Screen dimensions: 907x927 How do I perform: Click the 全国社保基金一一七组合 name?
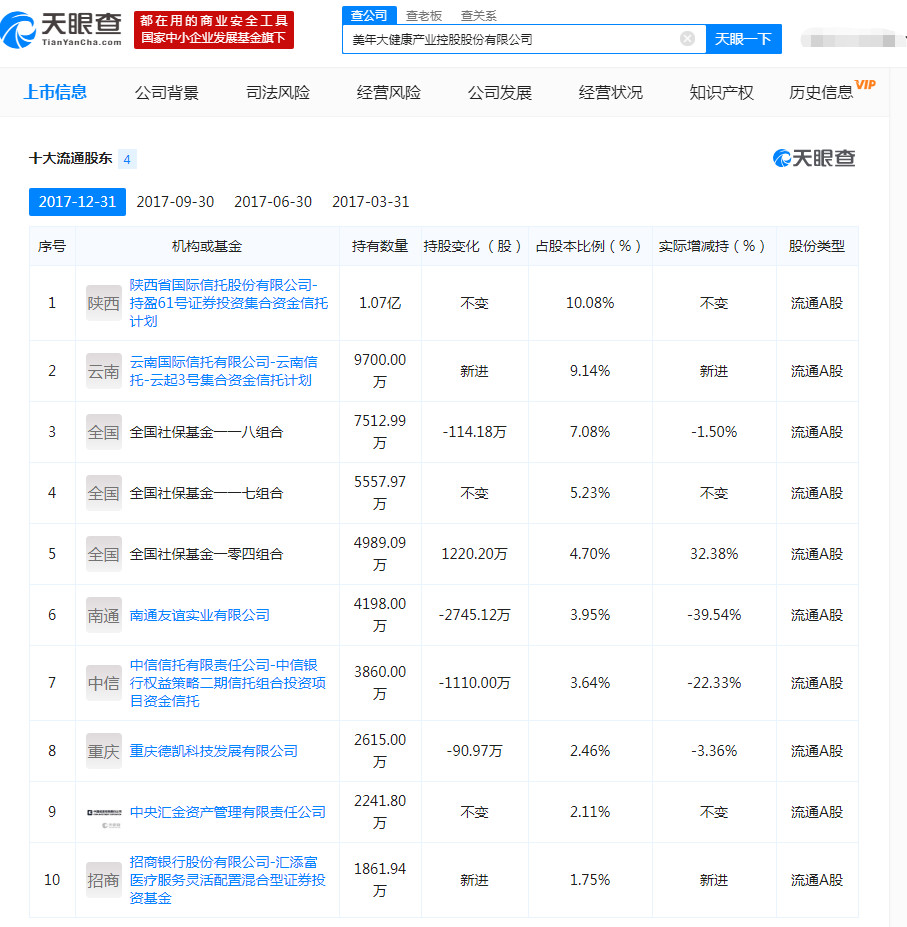pyautogui.click(x=206, y=493)
